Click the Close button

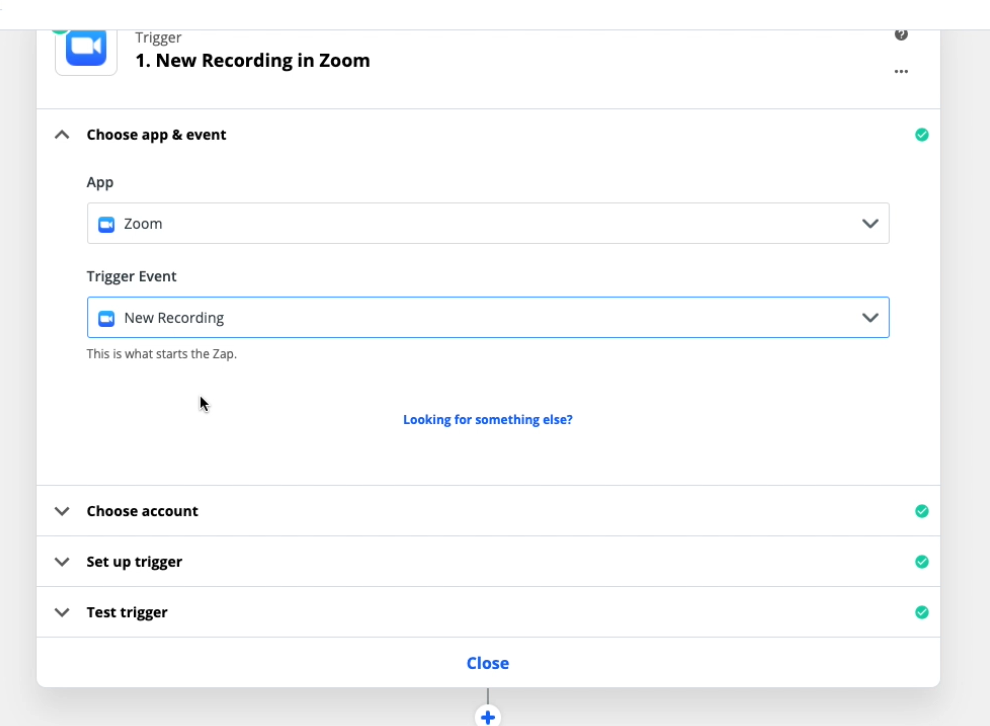[487, 663]
